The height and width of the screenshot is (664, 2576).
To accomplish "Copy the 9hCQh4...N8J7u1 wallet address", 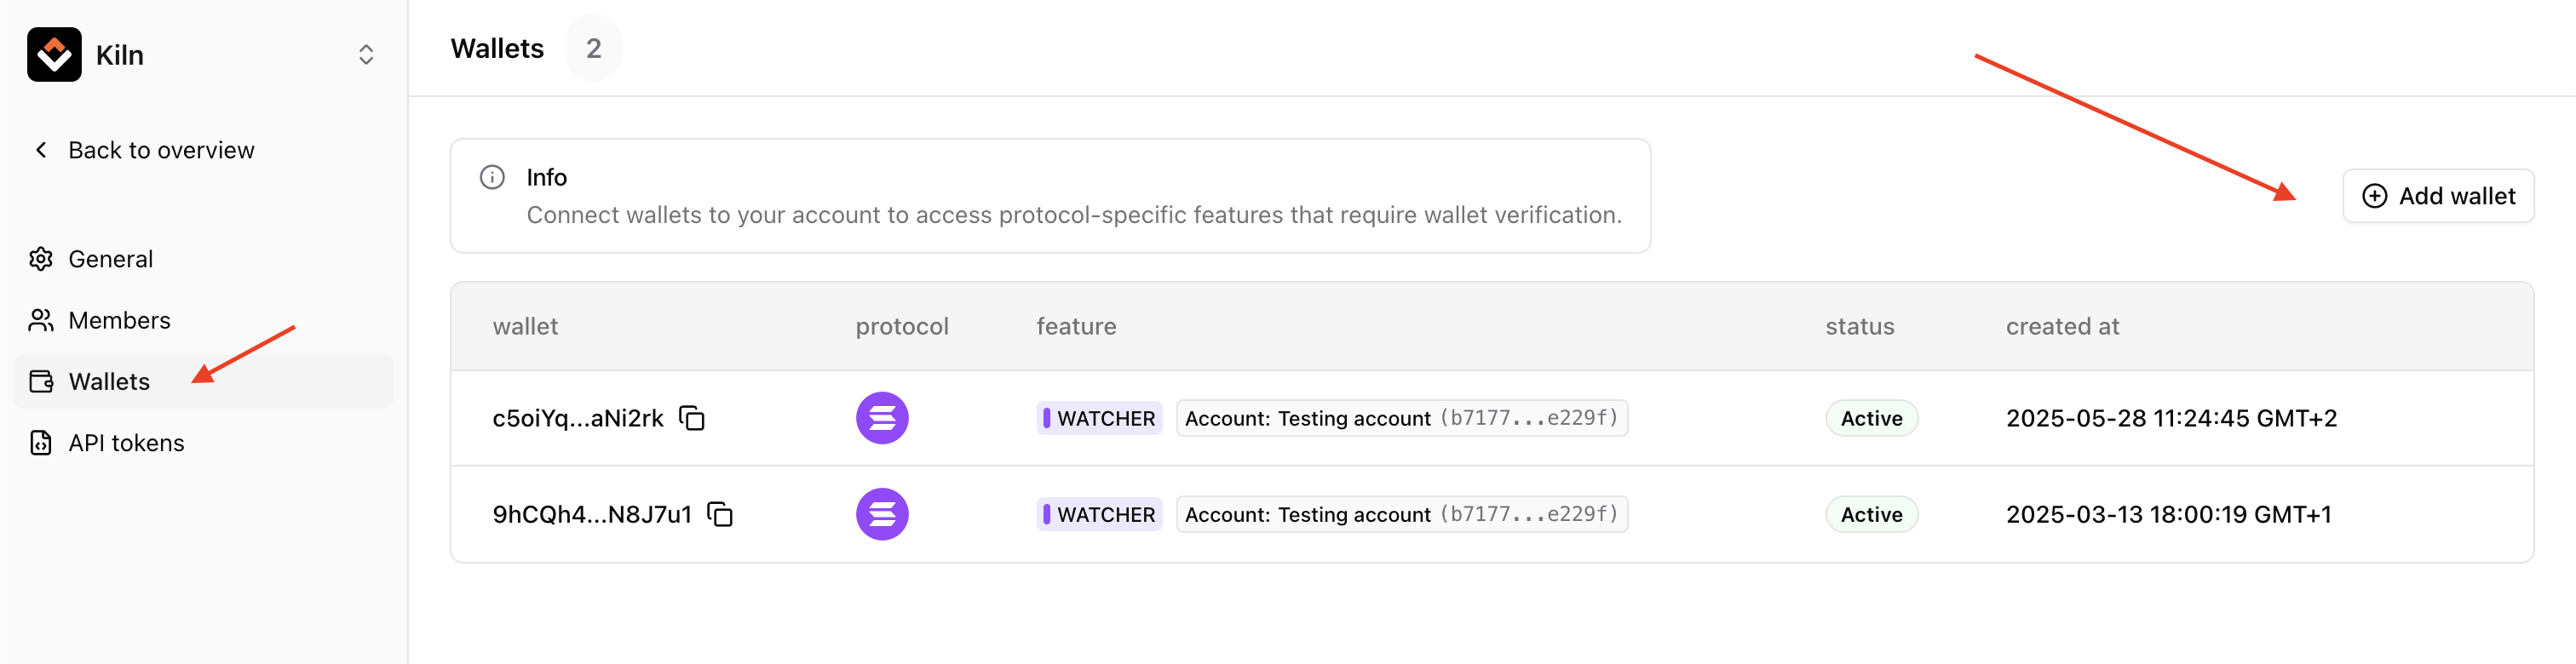I will [x=720, y=514].
